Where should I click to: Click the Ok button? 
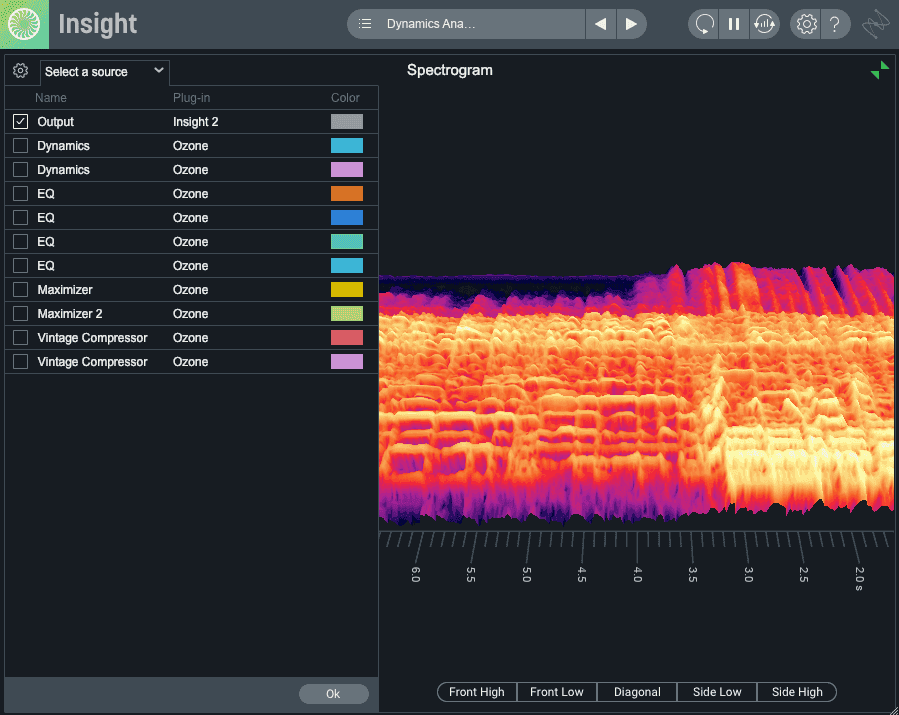click(334, 694)
